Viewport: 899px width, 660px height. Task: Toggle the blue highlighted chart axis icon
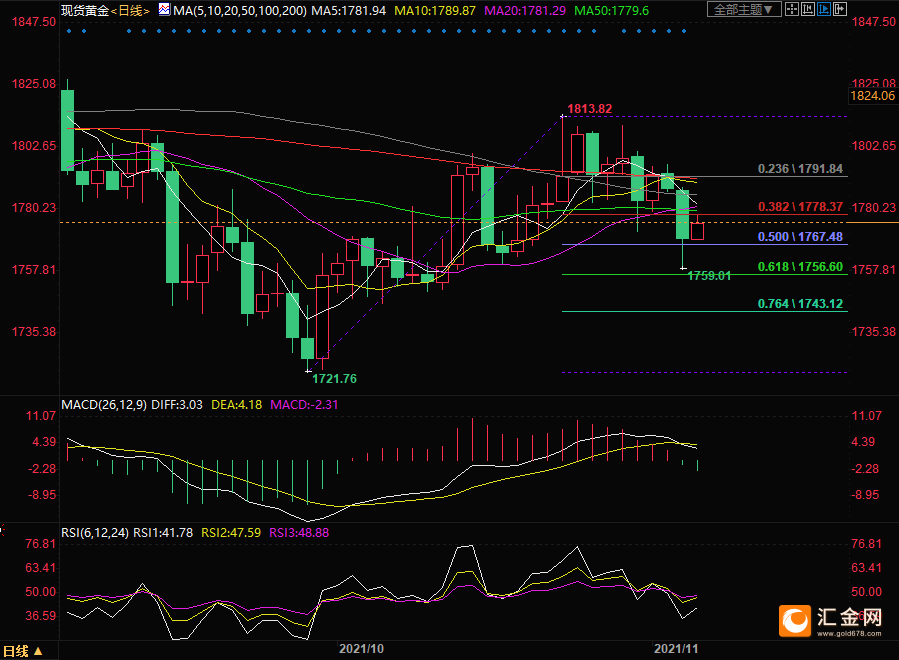pos(824,9)
